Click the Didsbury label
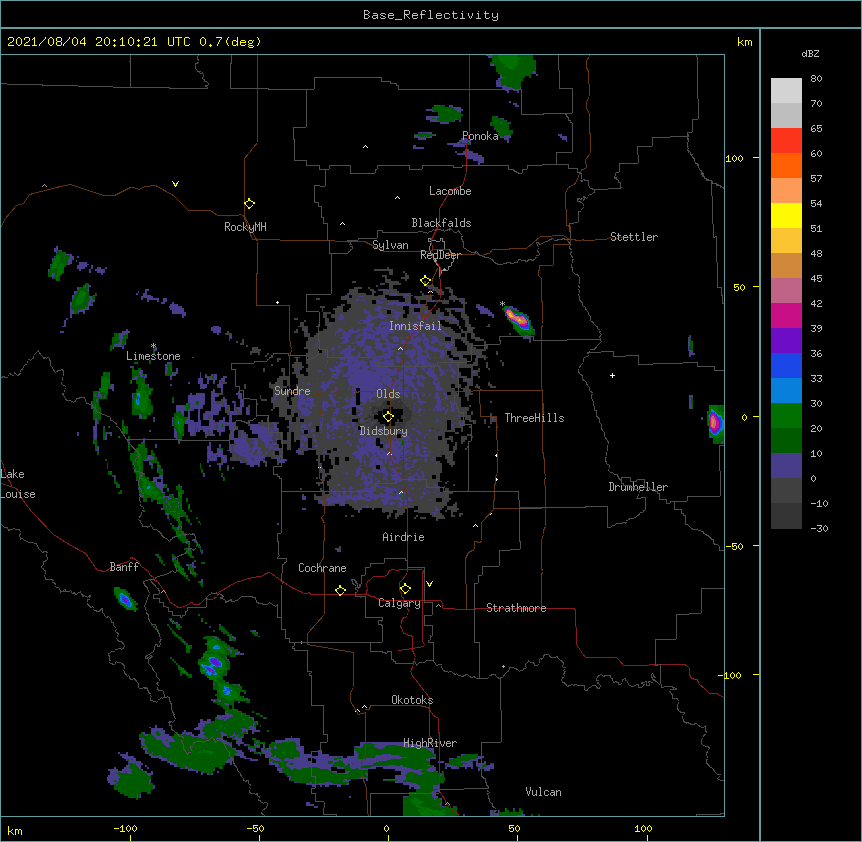 point(384,431)
